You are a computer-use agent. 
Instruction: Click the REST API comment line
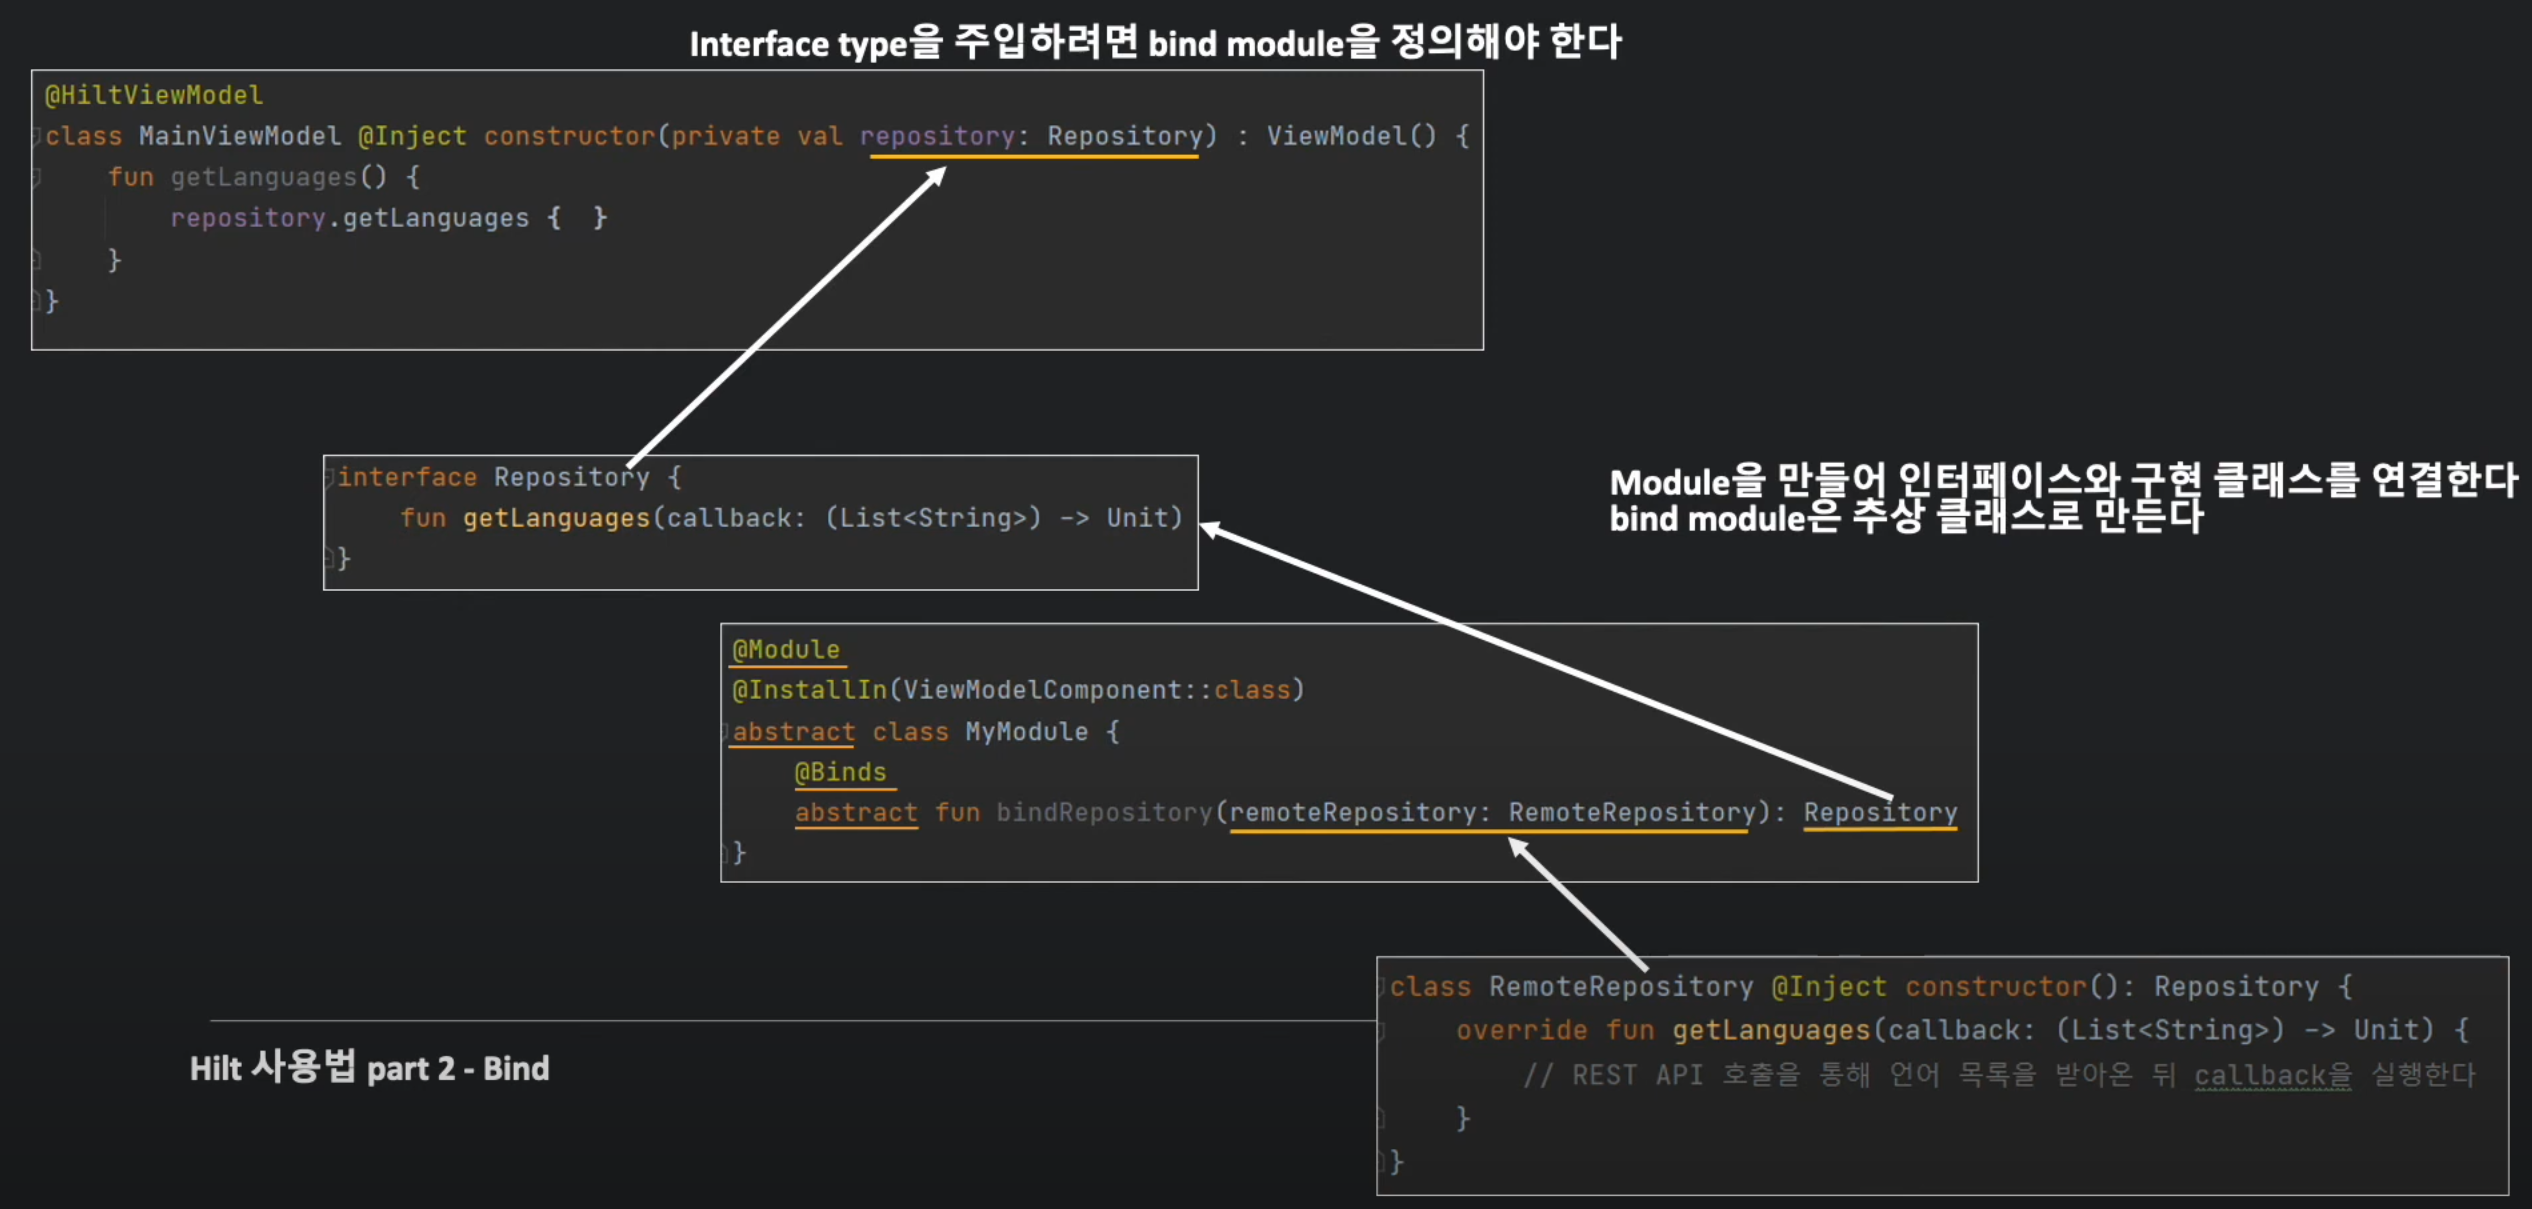point(1998,1075)
